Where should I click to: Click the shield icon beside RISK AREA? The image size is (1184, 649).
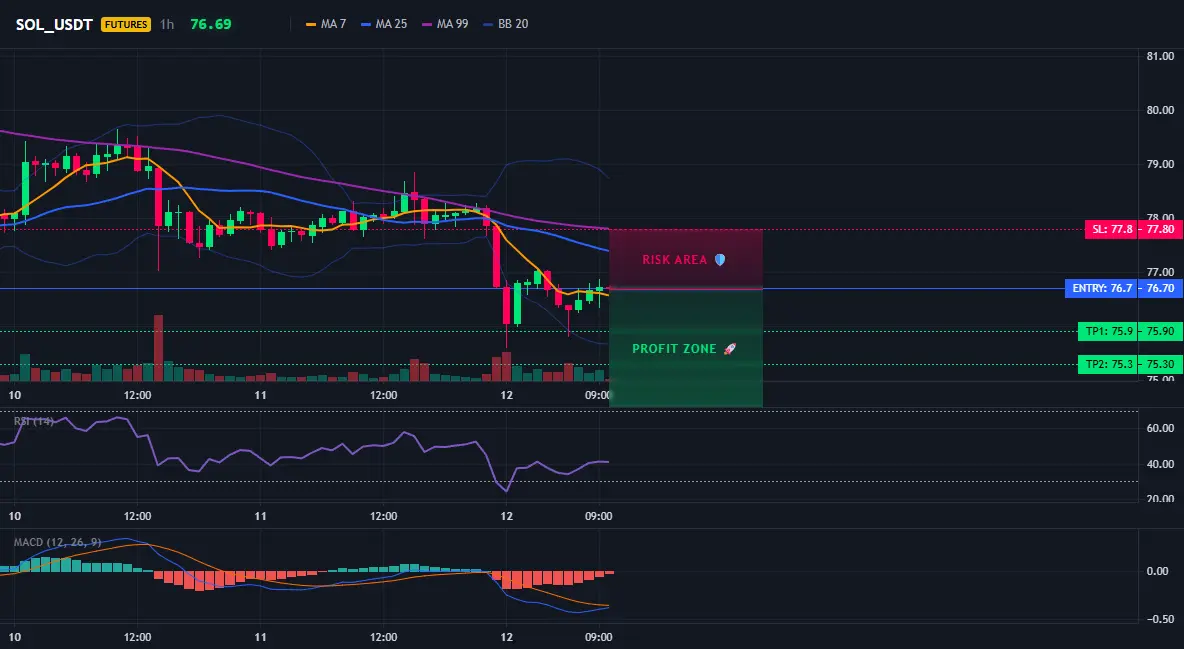click(x=720, y=260)
